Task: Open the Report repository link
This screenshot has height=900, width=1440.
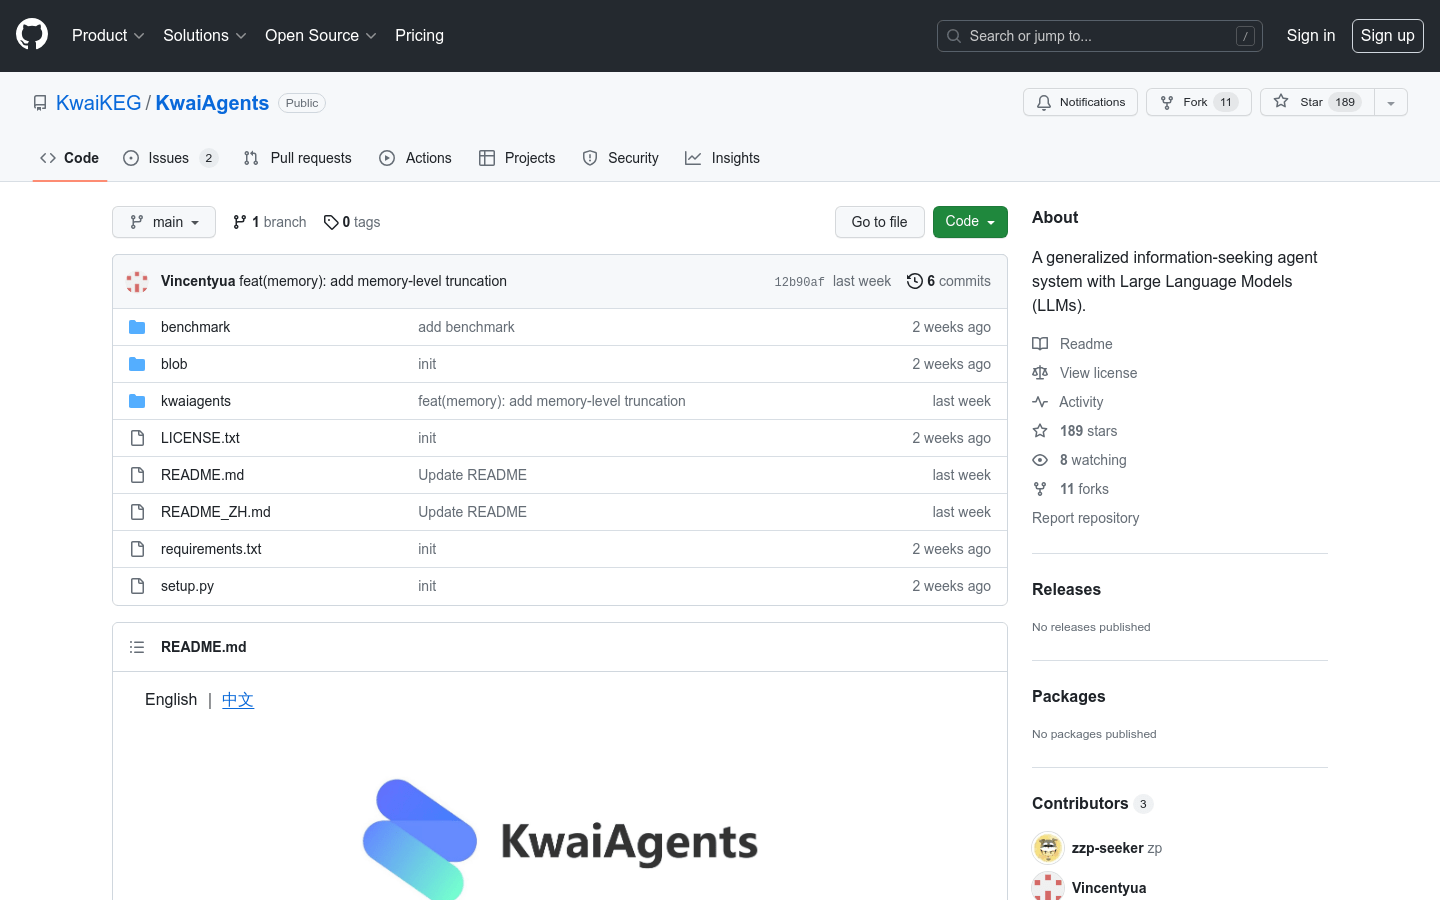Action: [1085, 517]
